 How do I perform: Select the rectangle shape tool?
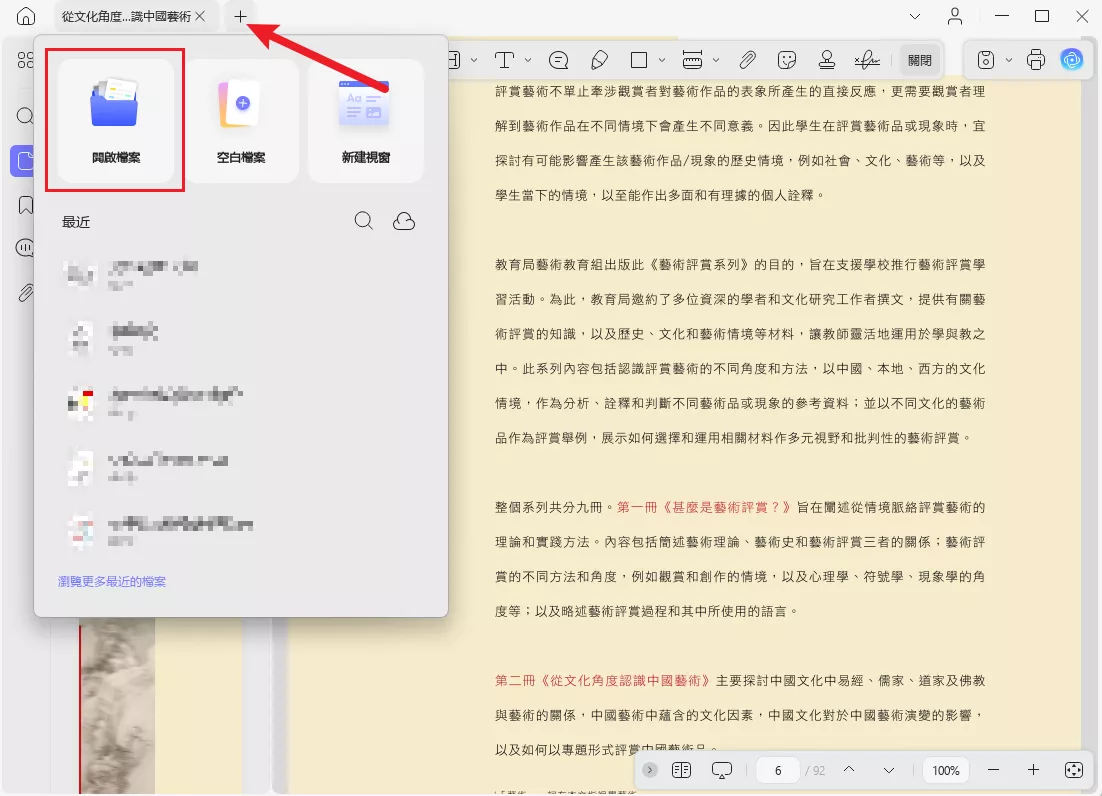639,60
